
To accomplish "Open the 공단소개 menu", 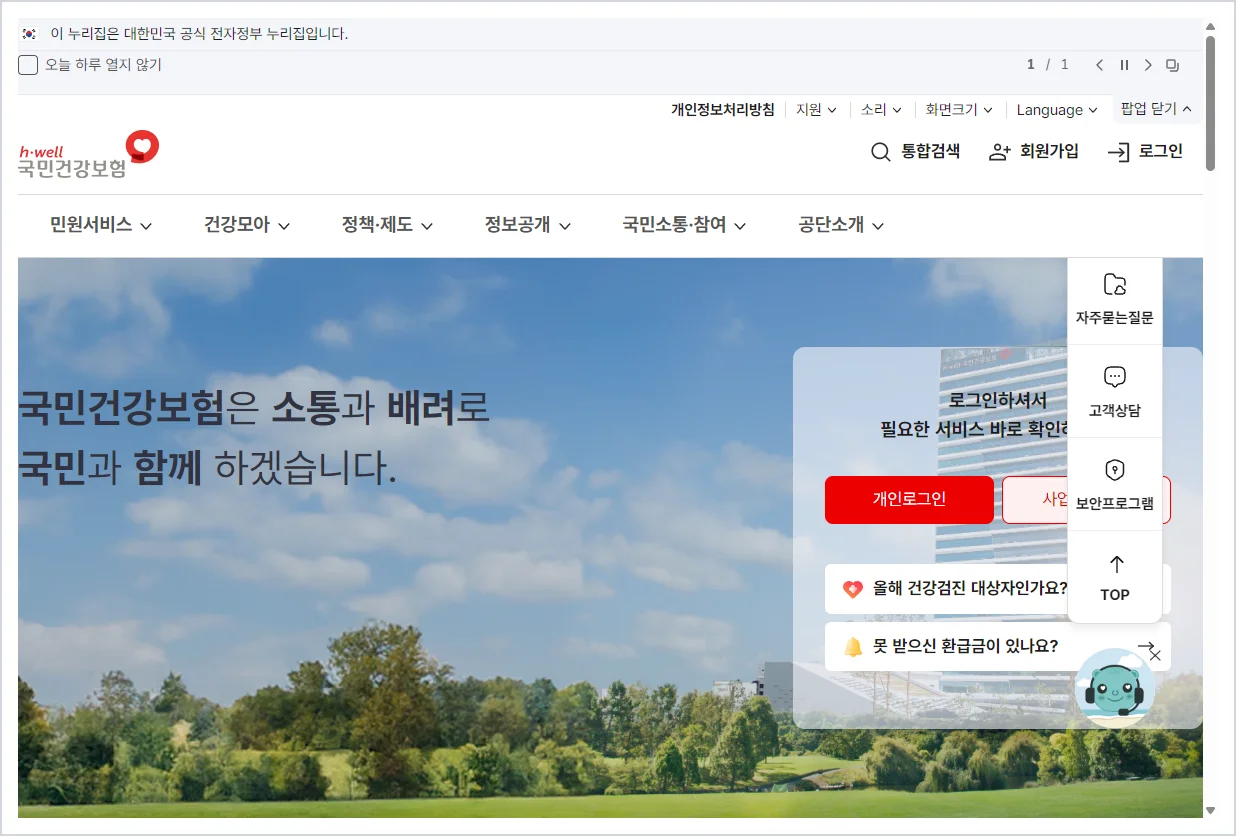I will [x=841, y=225].
